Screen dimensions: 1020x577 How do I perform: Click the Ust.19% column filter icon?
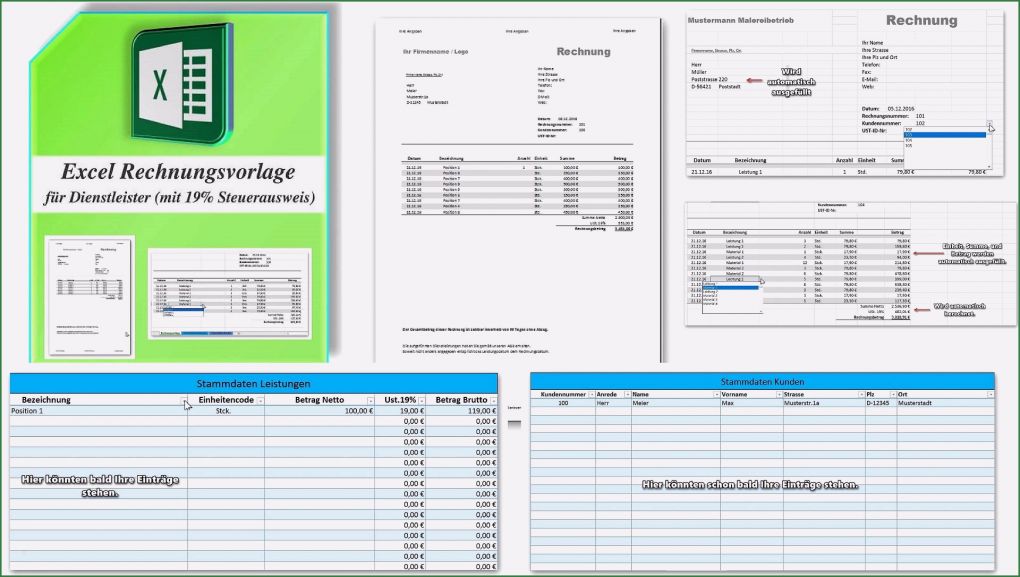click(423, 400)
